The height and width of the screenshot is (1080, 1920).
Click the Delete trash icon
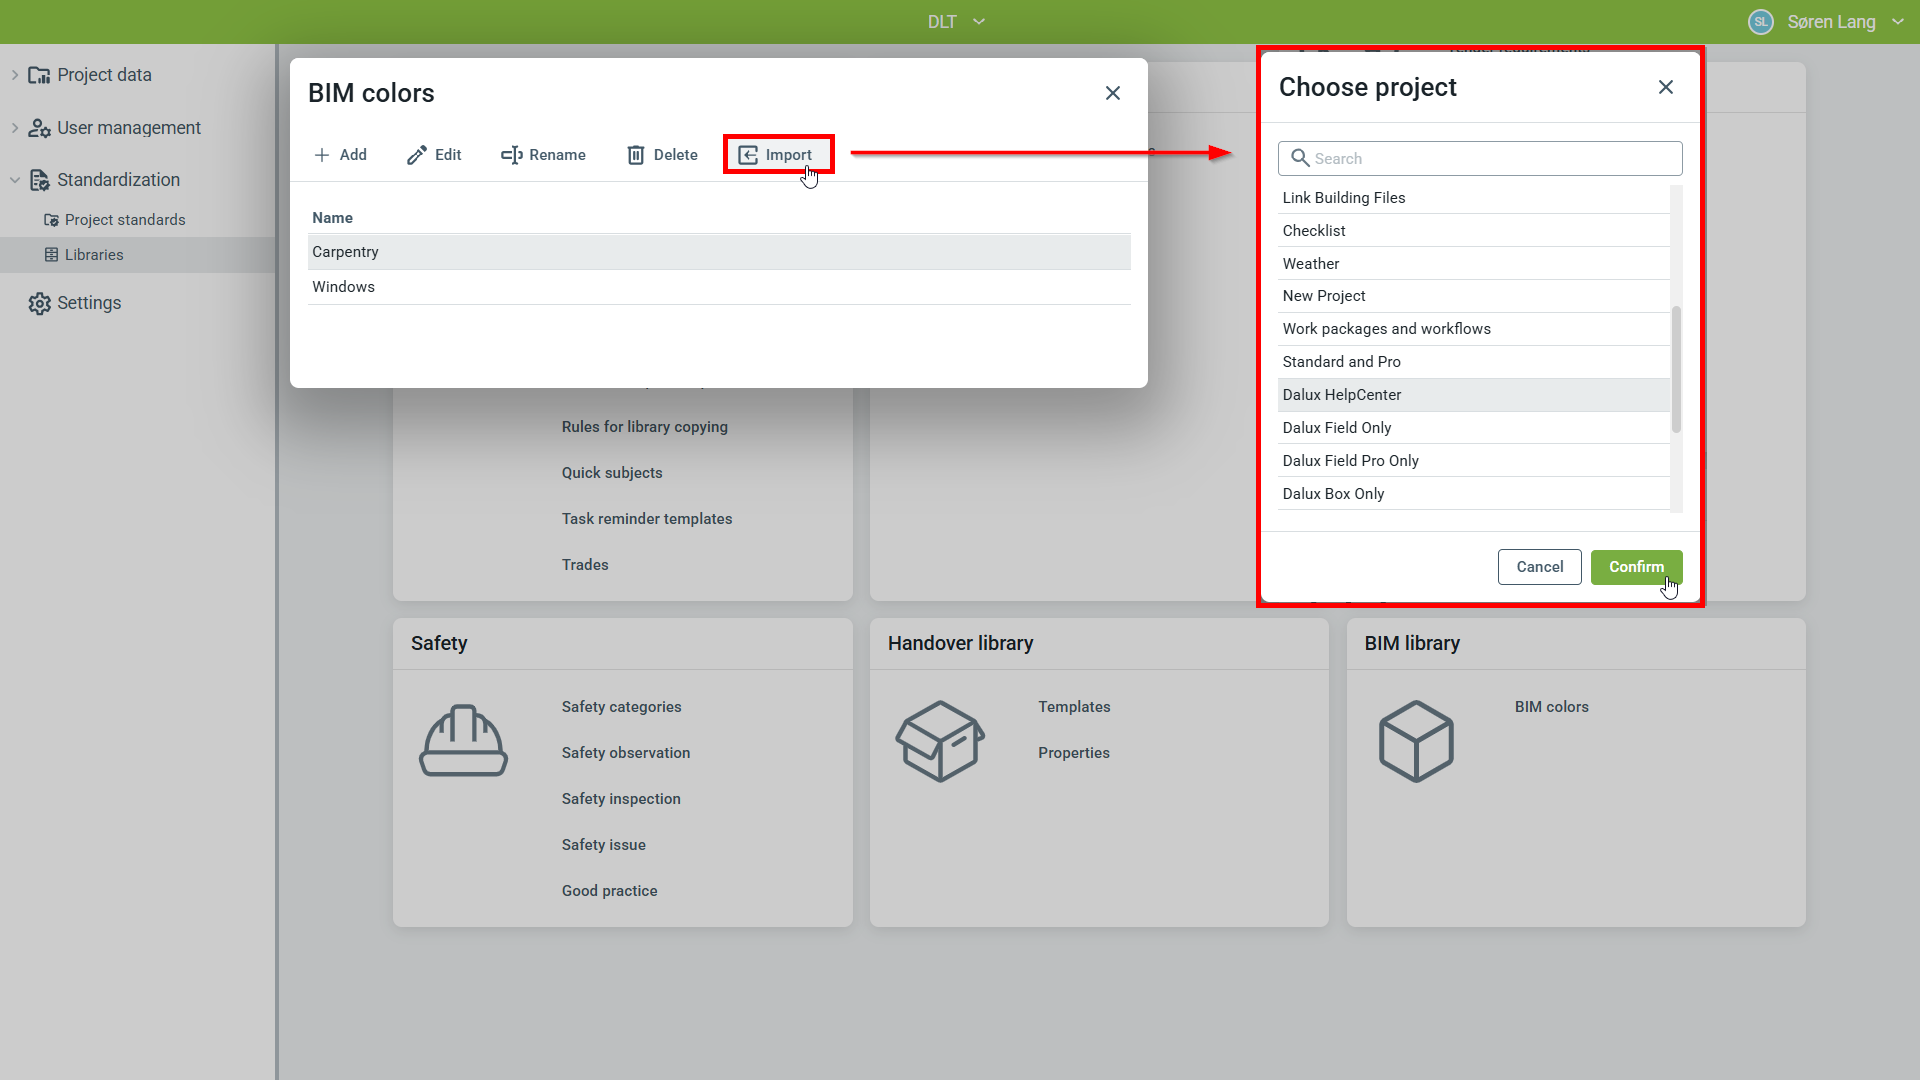[636, 155]
